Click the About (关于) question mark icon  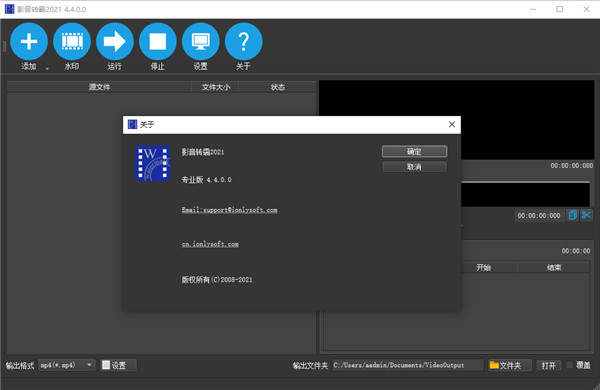(x=244, y=41)
